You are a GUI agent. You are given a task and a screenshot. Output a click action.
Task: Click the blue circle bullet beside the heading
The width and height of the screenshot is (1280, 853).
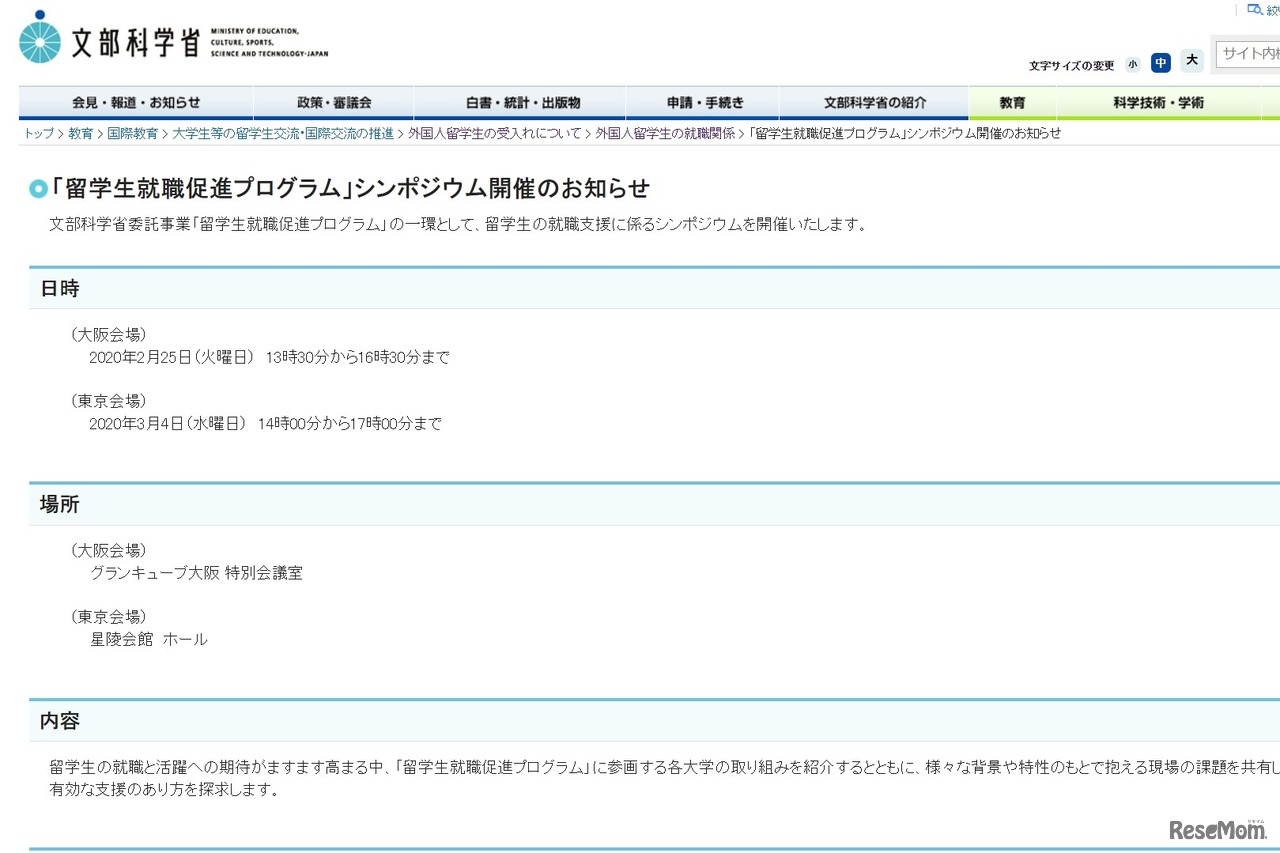pos(37,189)
